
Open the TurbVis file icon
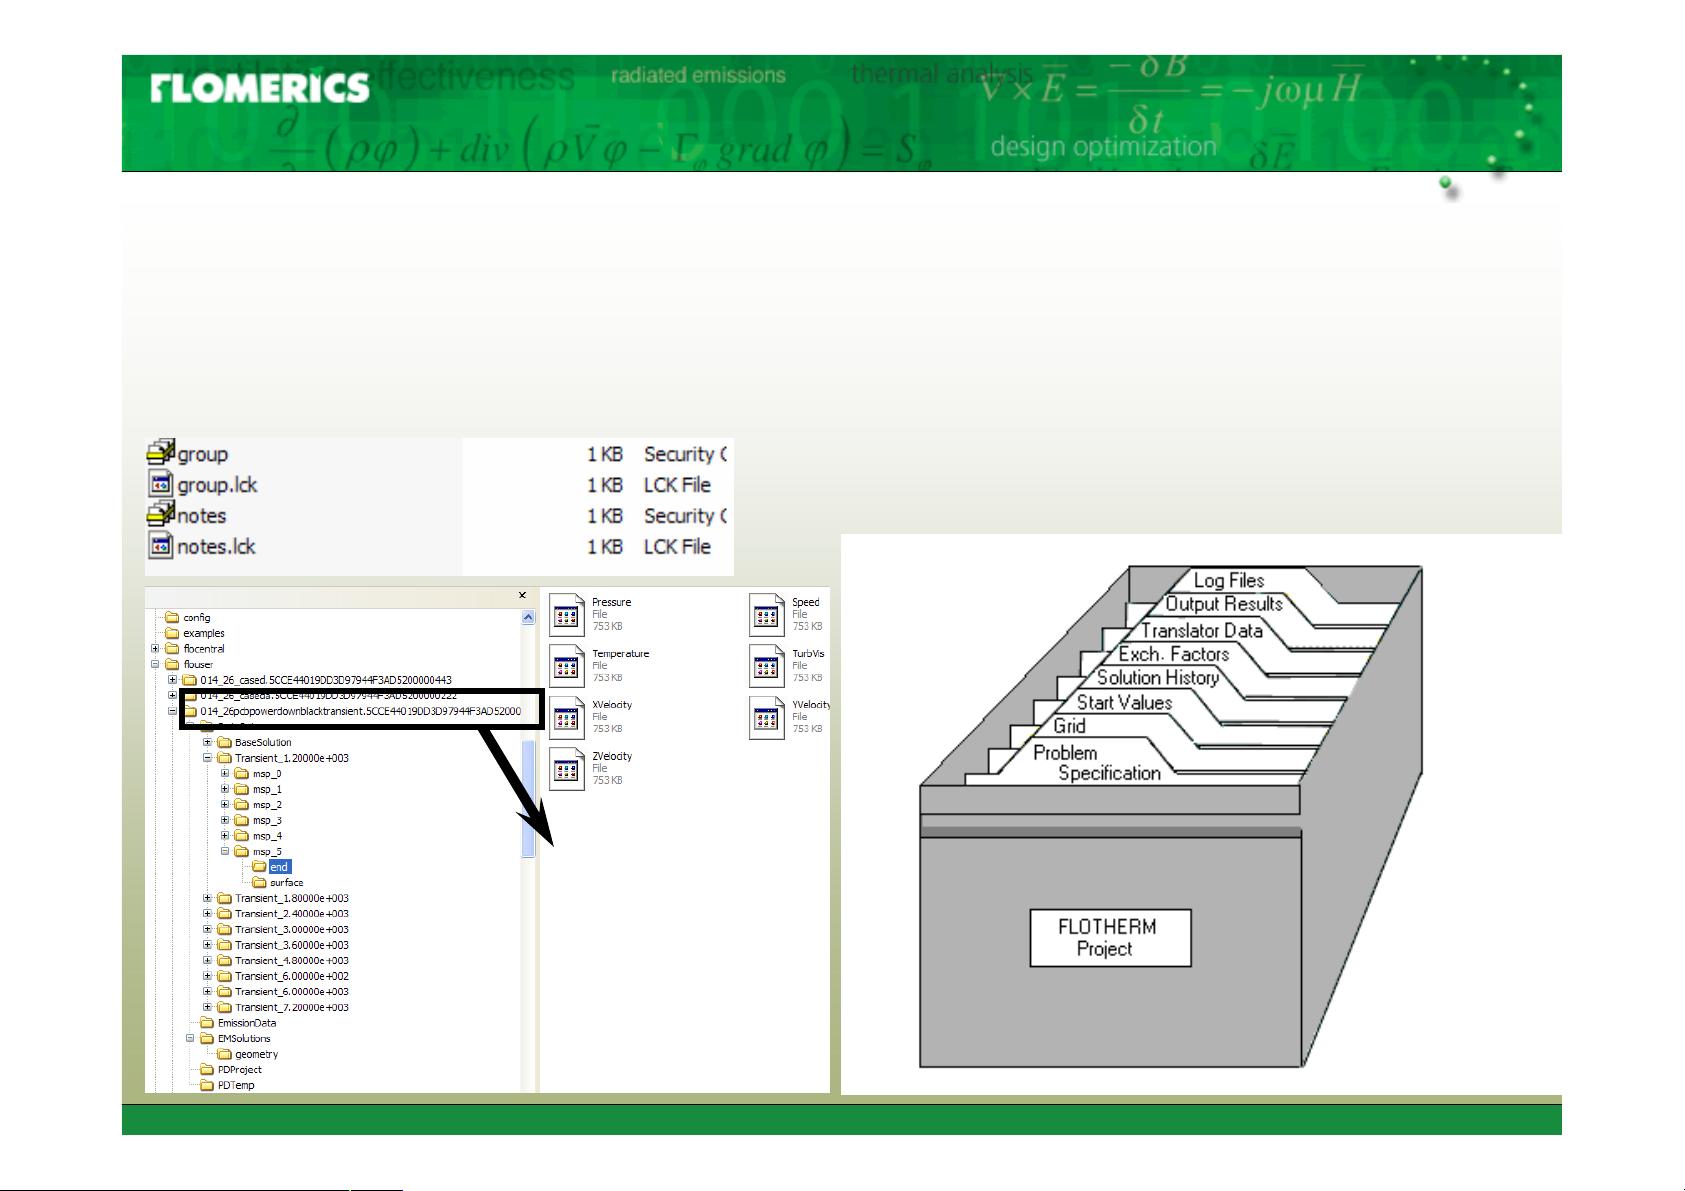pos(767,666)
